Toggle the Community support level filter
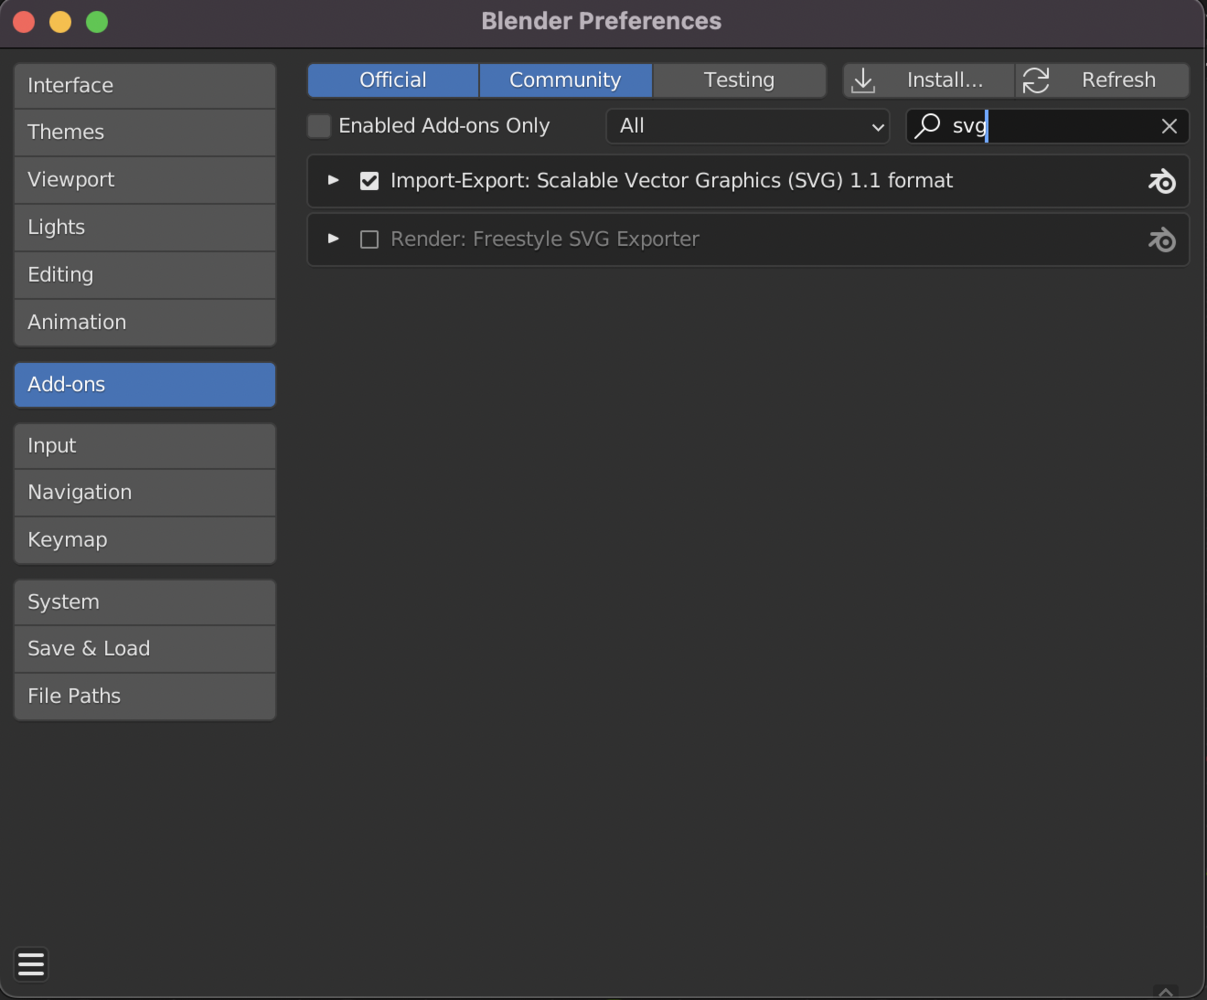This screenshot has height=1000, width=1207. pyautogui.click(x=566, y=80)
